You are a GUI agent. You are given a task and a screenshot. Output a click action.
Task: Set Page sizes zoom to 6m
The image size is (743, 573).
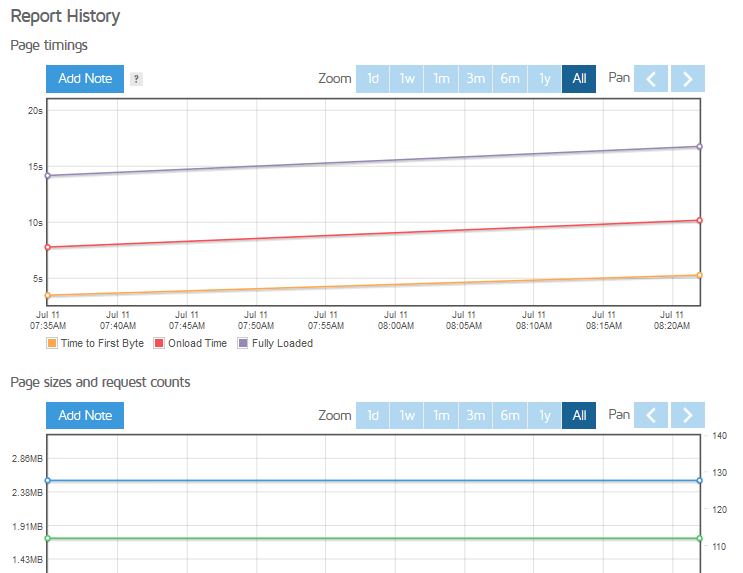510,415
